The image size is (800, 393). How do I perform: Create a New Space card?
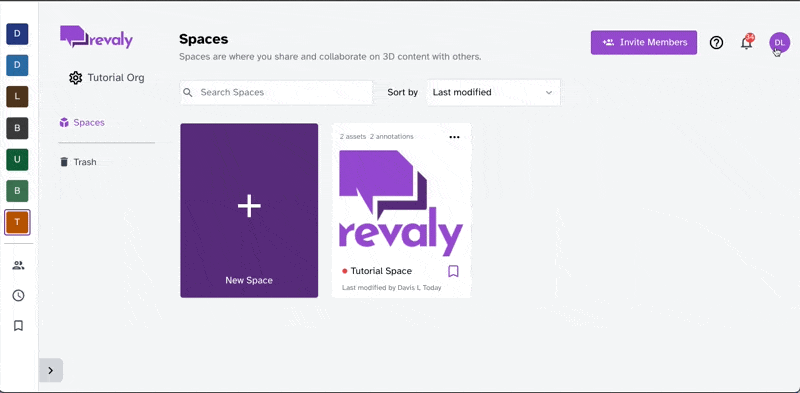[x=249, y=210]
